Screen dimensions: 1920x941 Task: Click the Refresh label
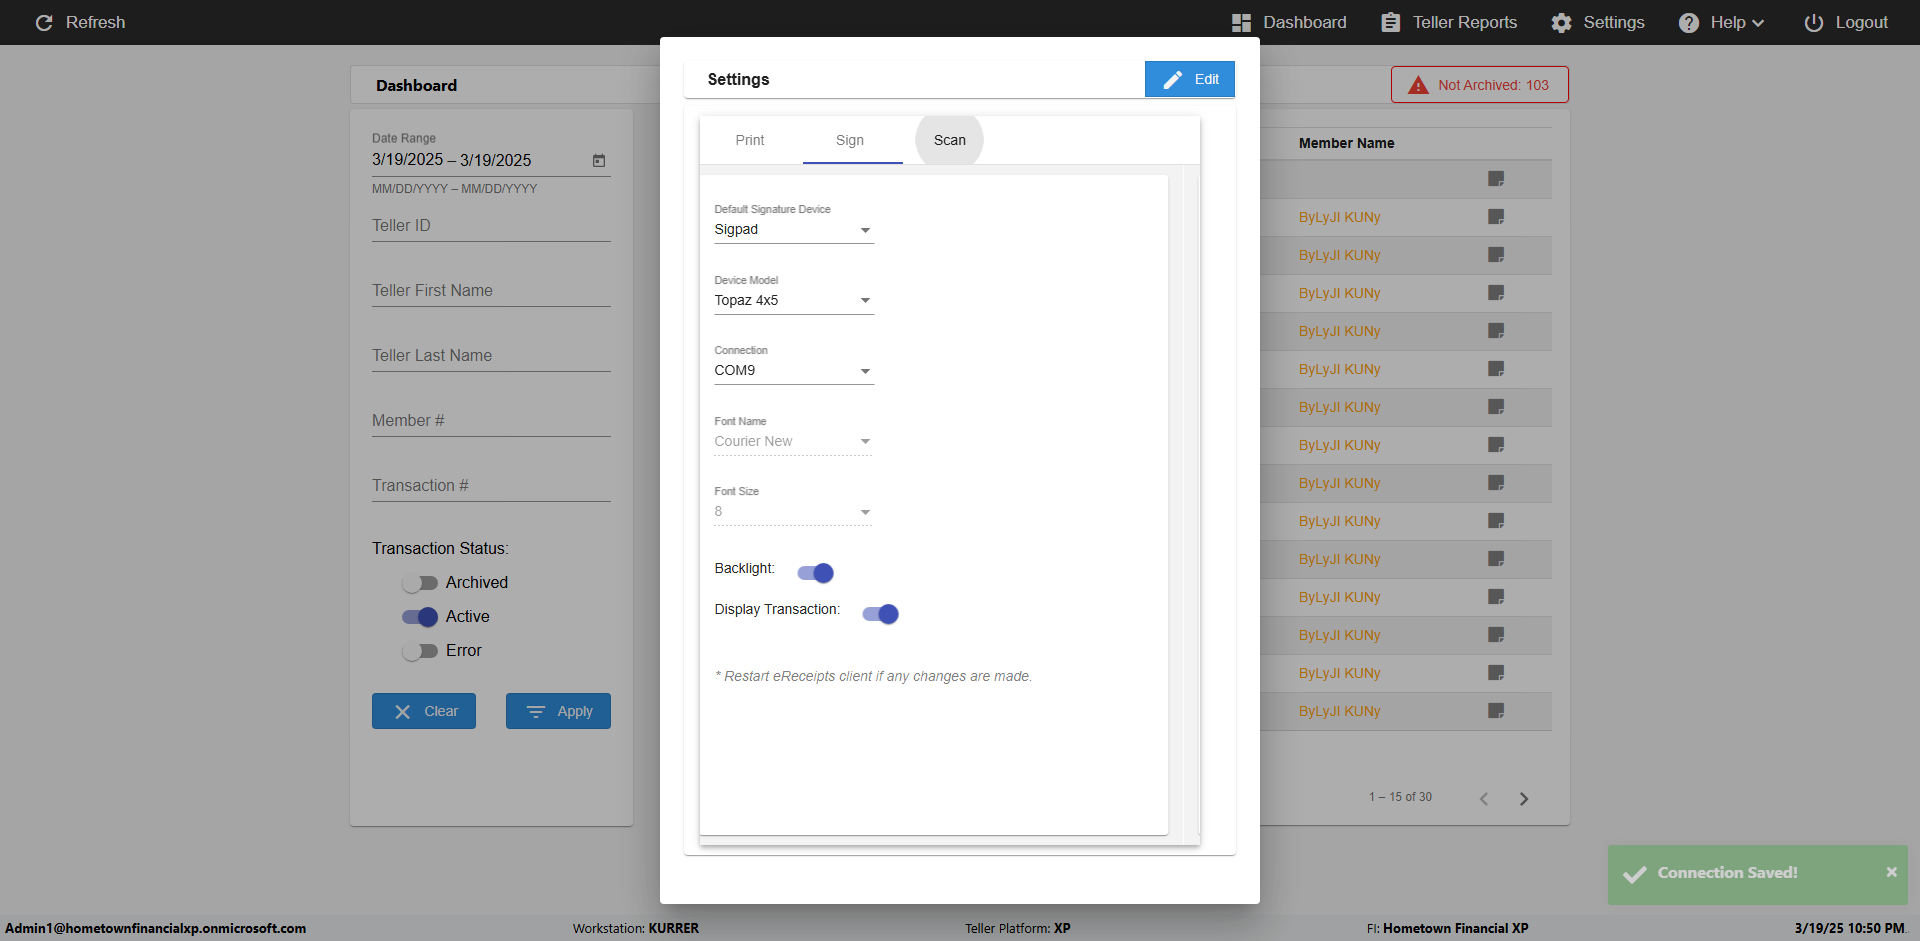(96, 22)
